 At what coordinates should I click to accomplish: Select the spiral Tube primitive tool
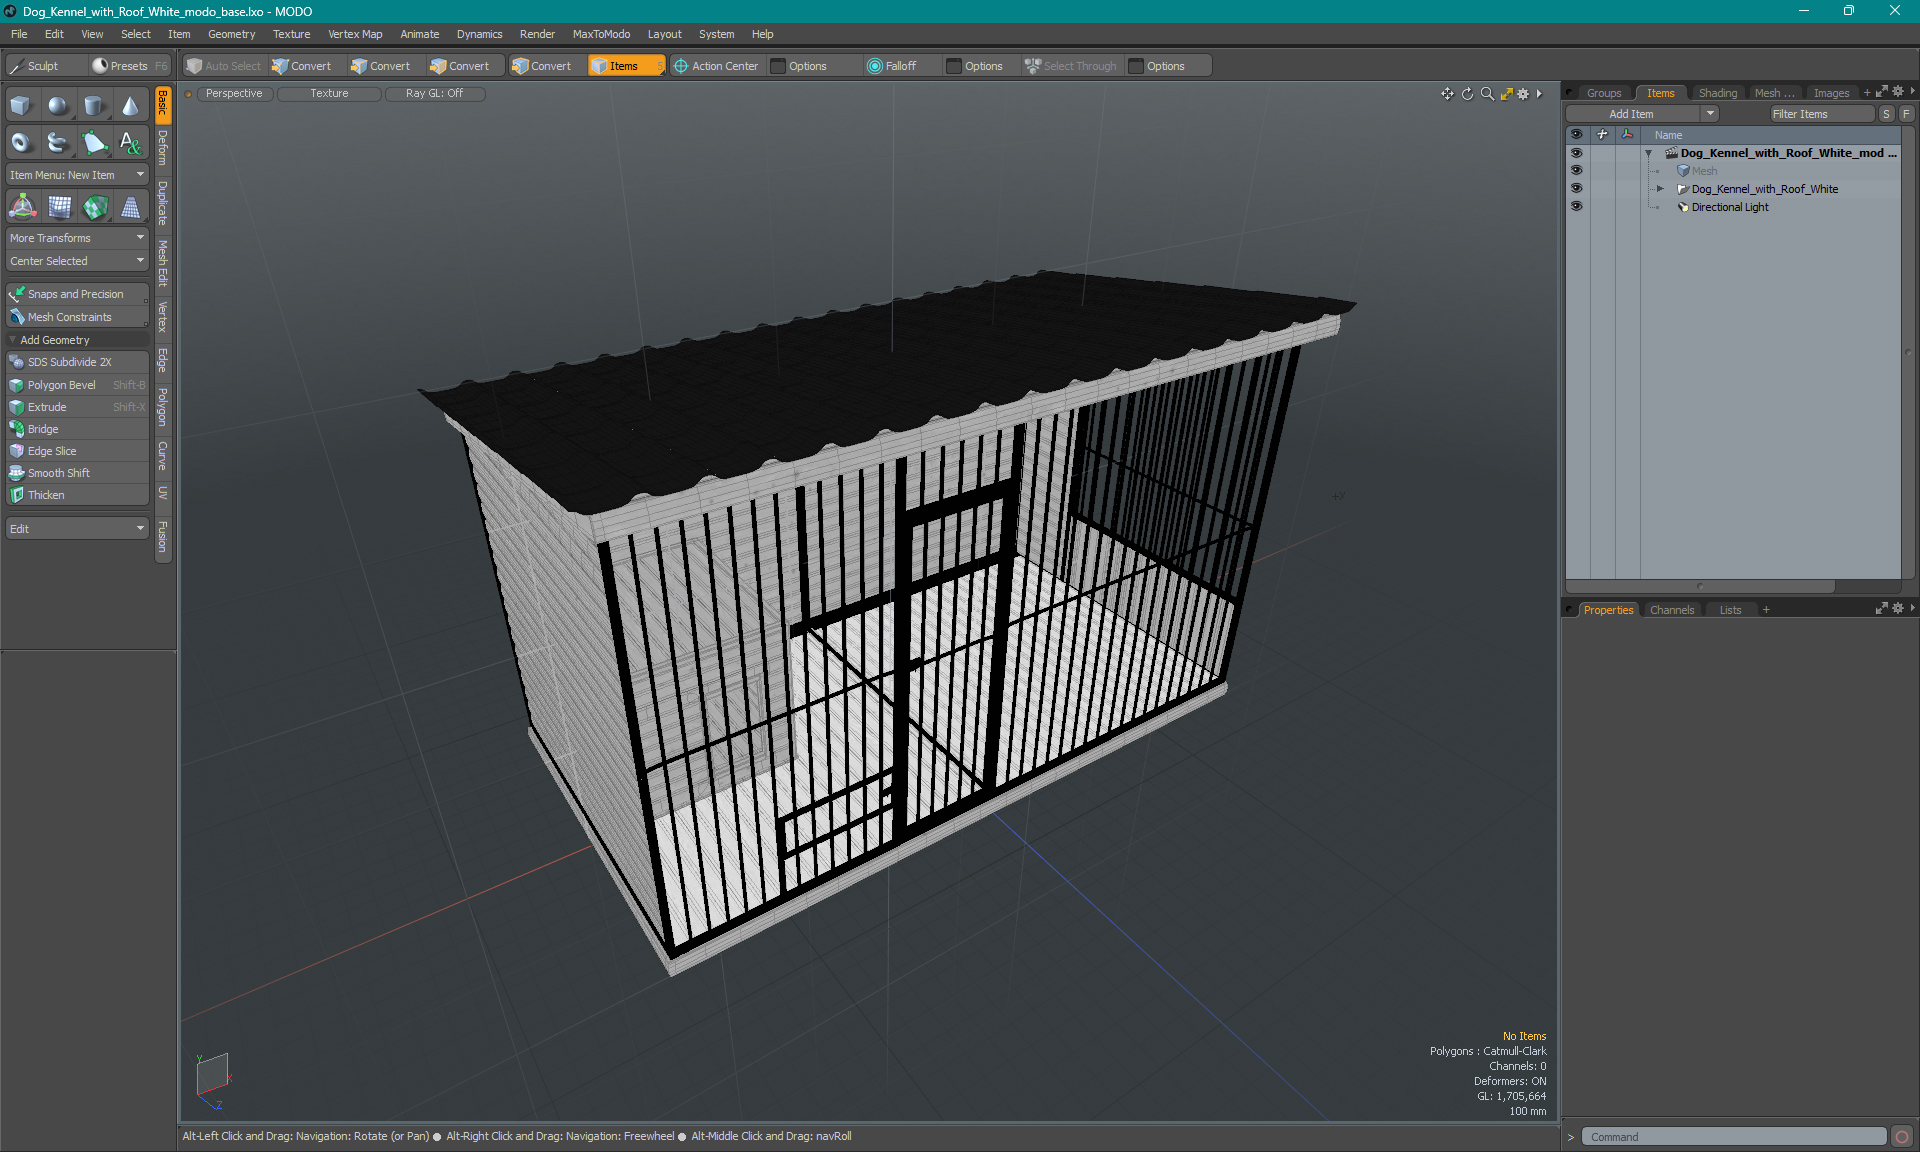tap(58, 142)
